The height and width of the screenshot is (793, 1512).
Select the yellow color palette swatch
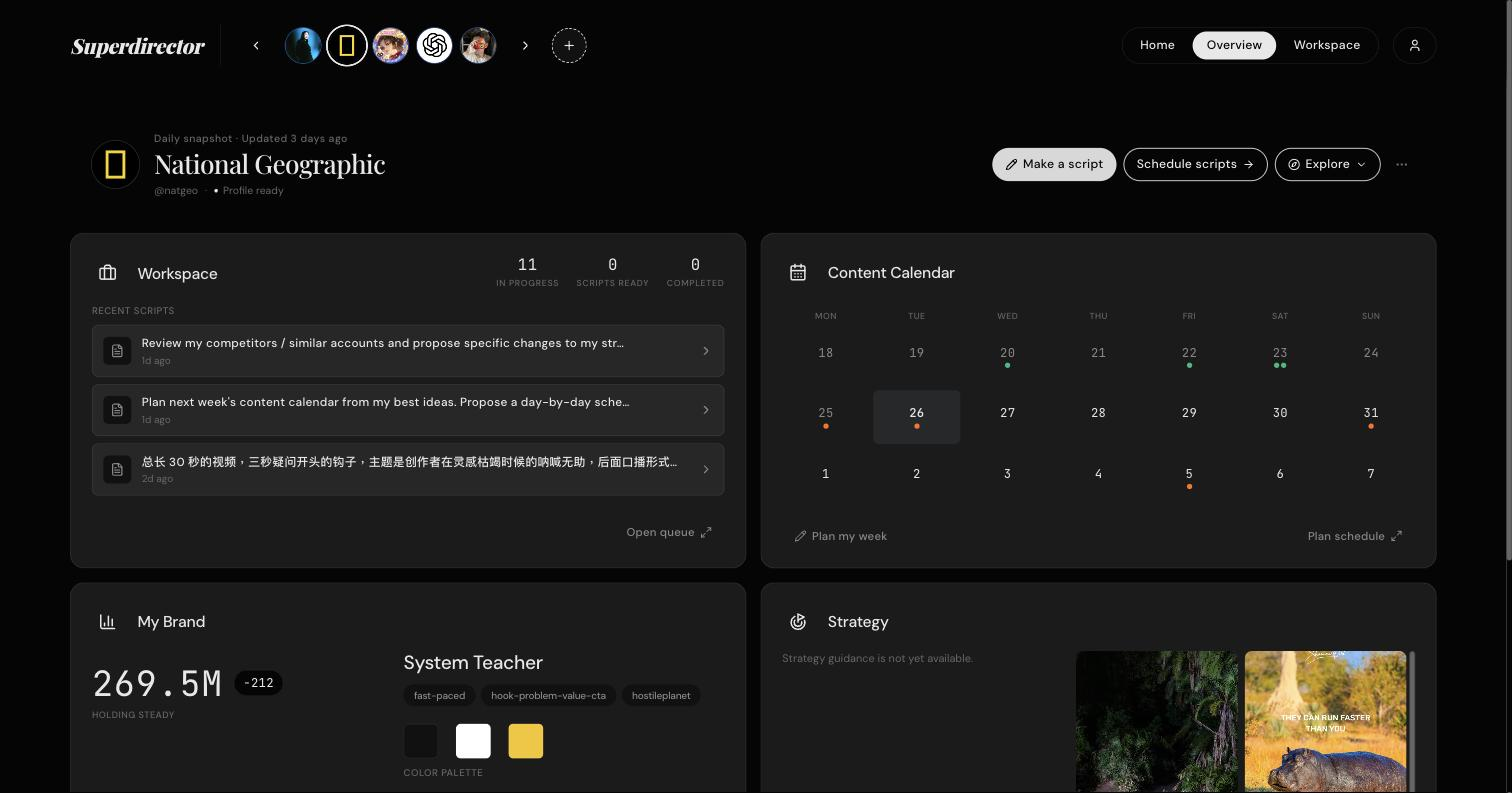tap(525, 741)
